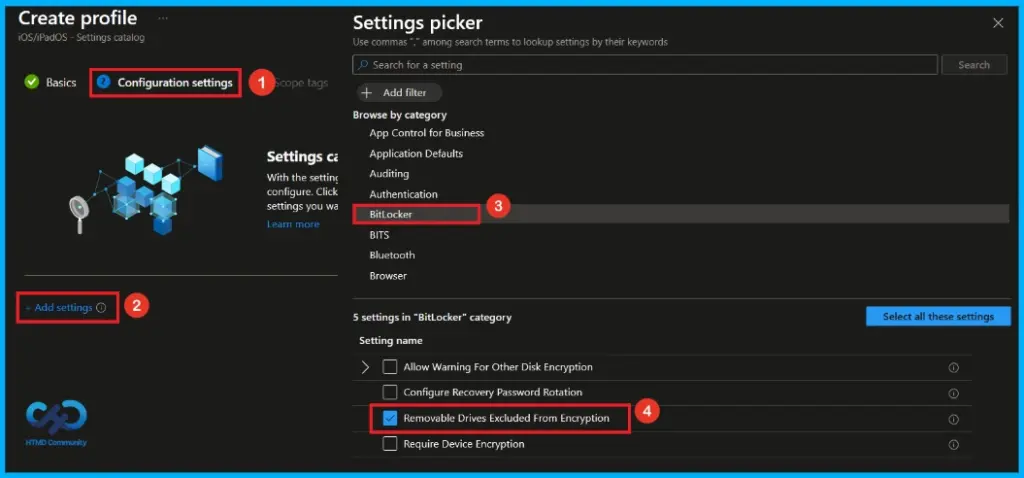This screenshot has height=478, width=1024.
Task: Open the Learn more link
Action: (293, 224)
